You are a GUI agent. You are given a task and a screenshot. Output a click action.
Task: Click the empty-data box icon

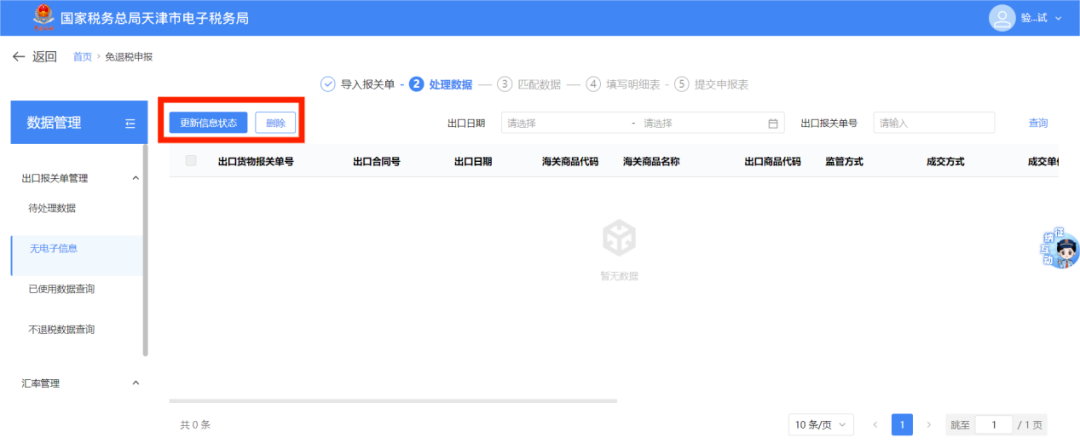tap(619, 238)
